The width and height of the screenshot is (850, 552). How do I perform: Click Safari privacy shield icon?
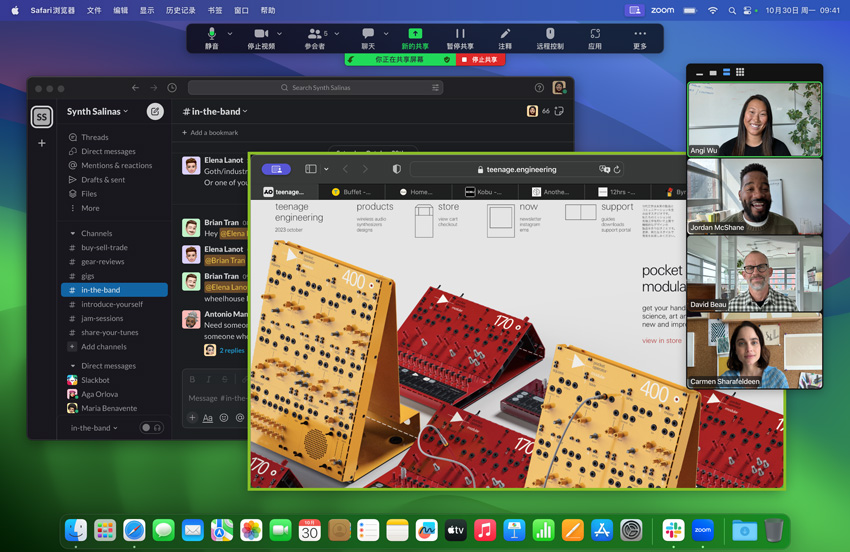(x=396, y=169)
